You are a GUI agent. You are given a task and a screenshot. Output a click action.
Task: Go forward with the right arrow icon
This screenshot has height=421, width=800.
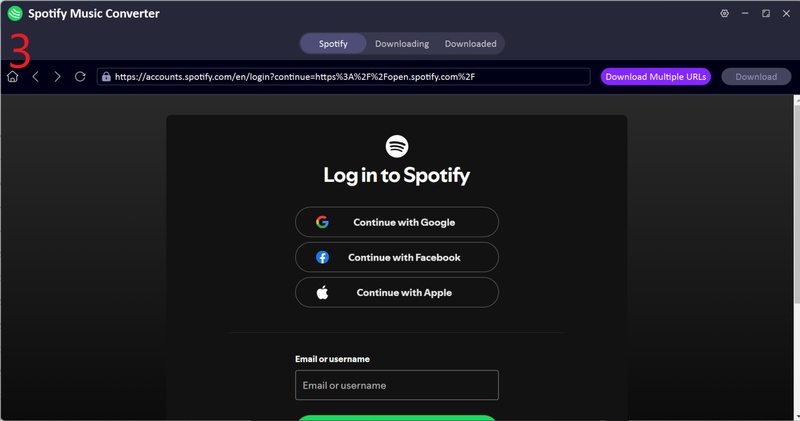(x=57, y=77)
